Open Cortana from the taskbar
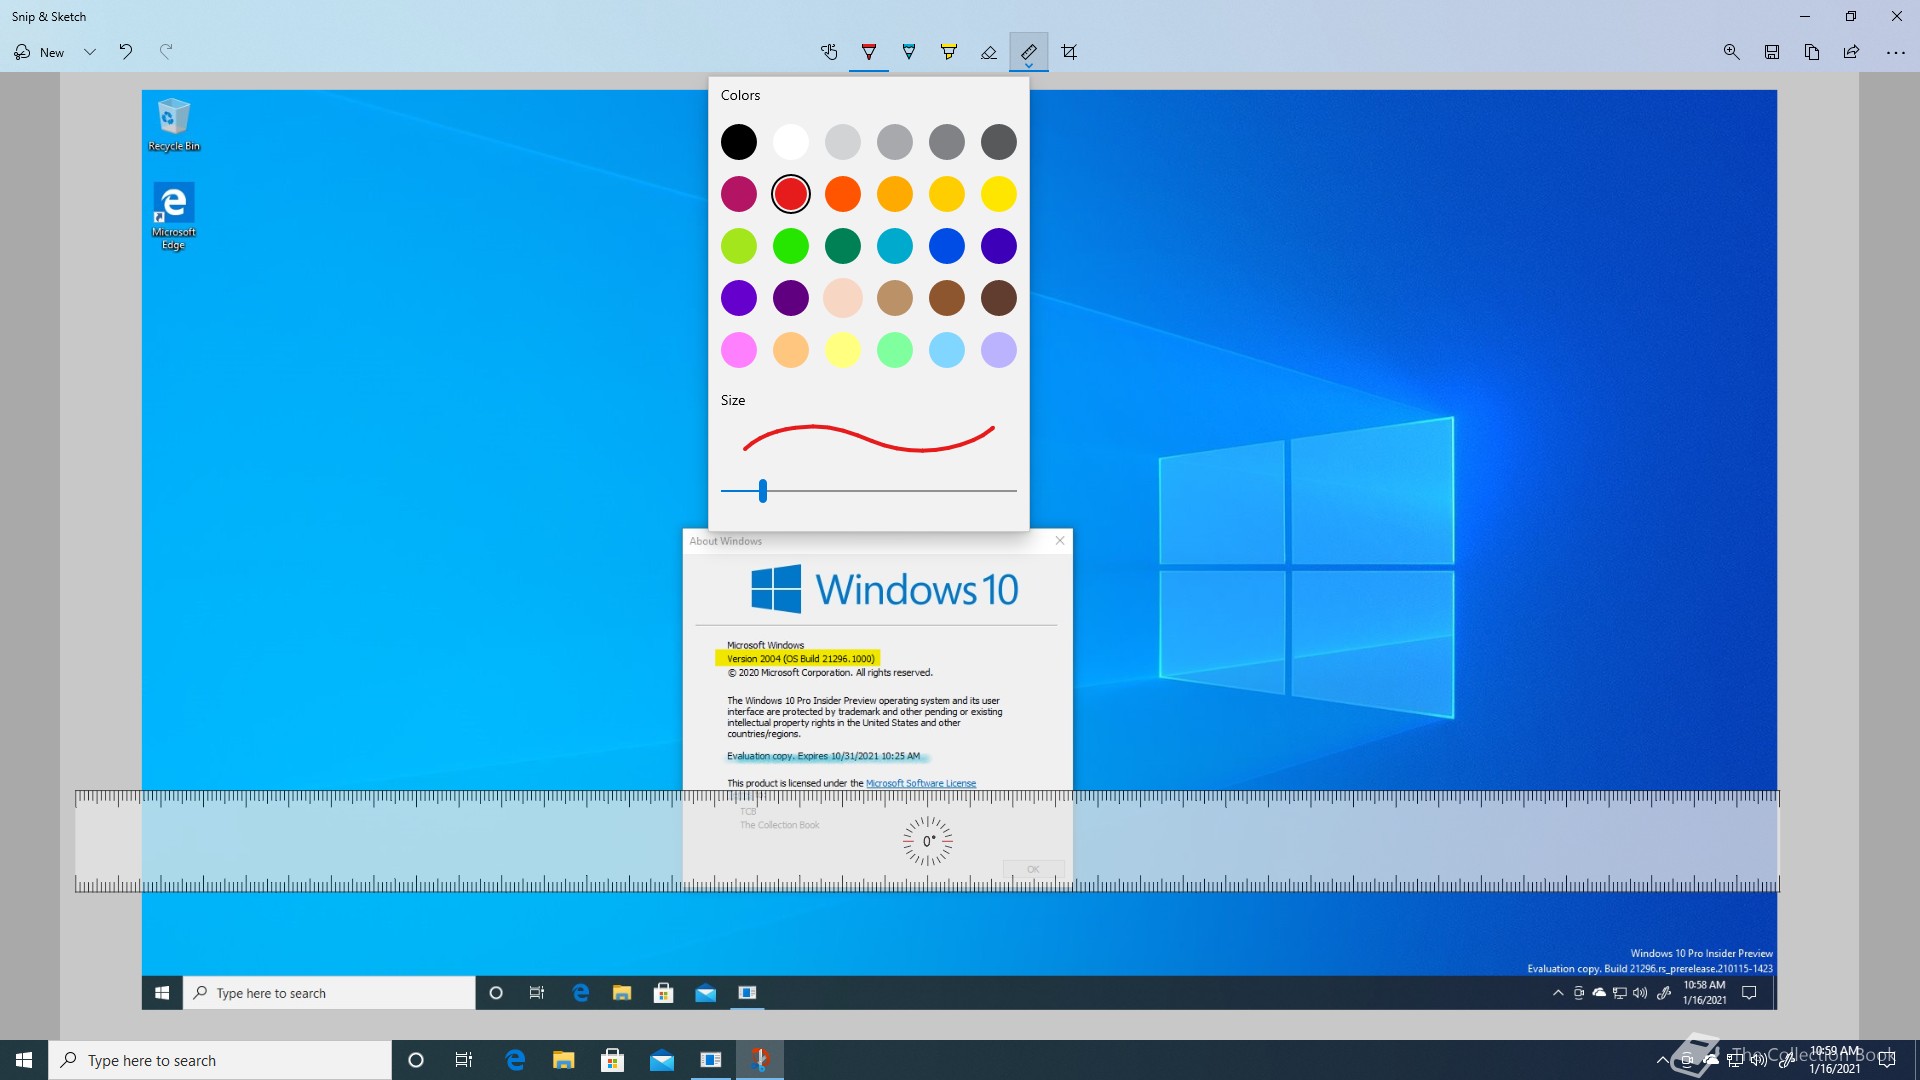The image size is (1920, 1080). [416, 1060]
